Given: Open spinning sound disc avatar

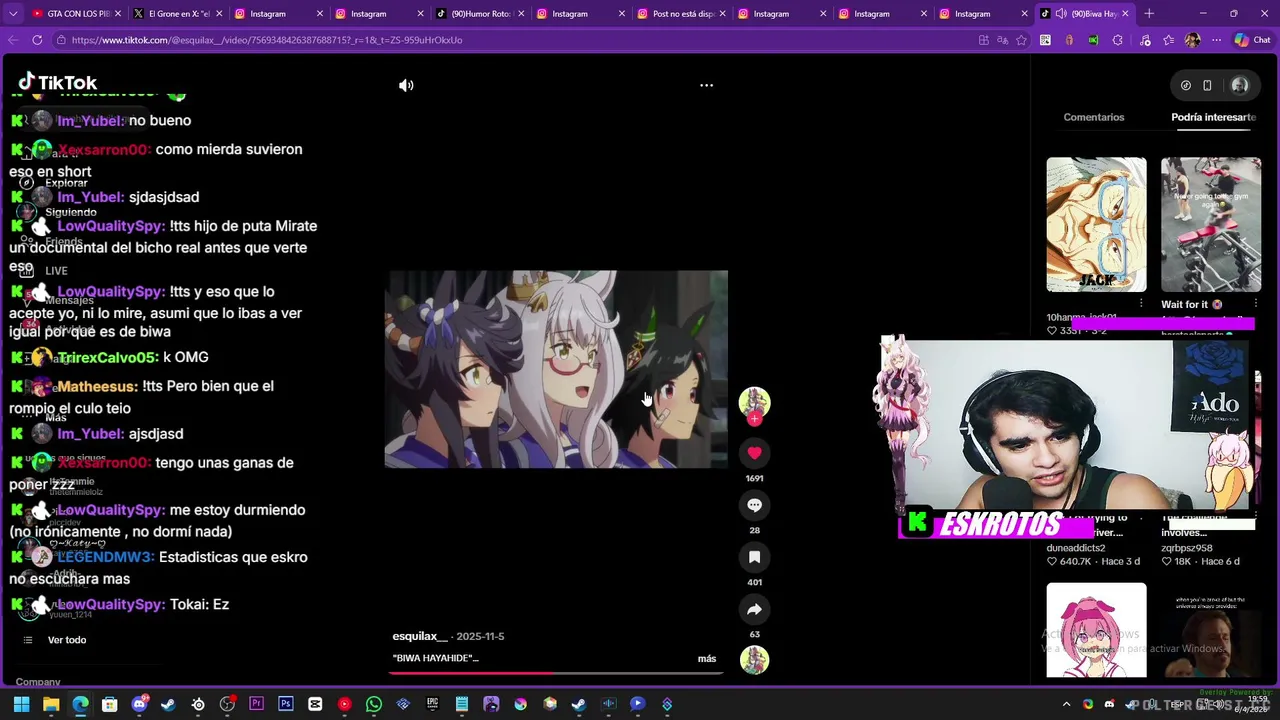Looking at the screenshot, I should point(754,660).
